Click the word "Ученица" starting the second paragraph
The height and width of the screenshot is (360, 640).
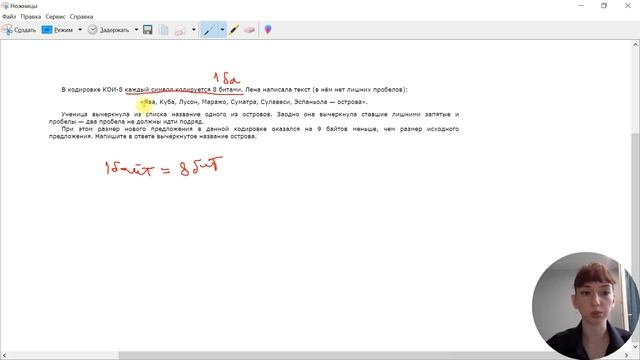[74, 114]
